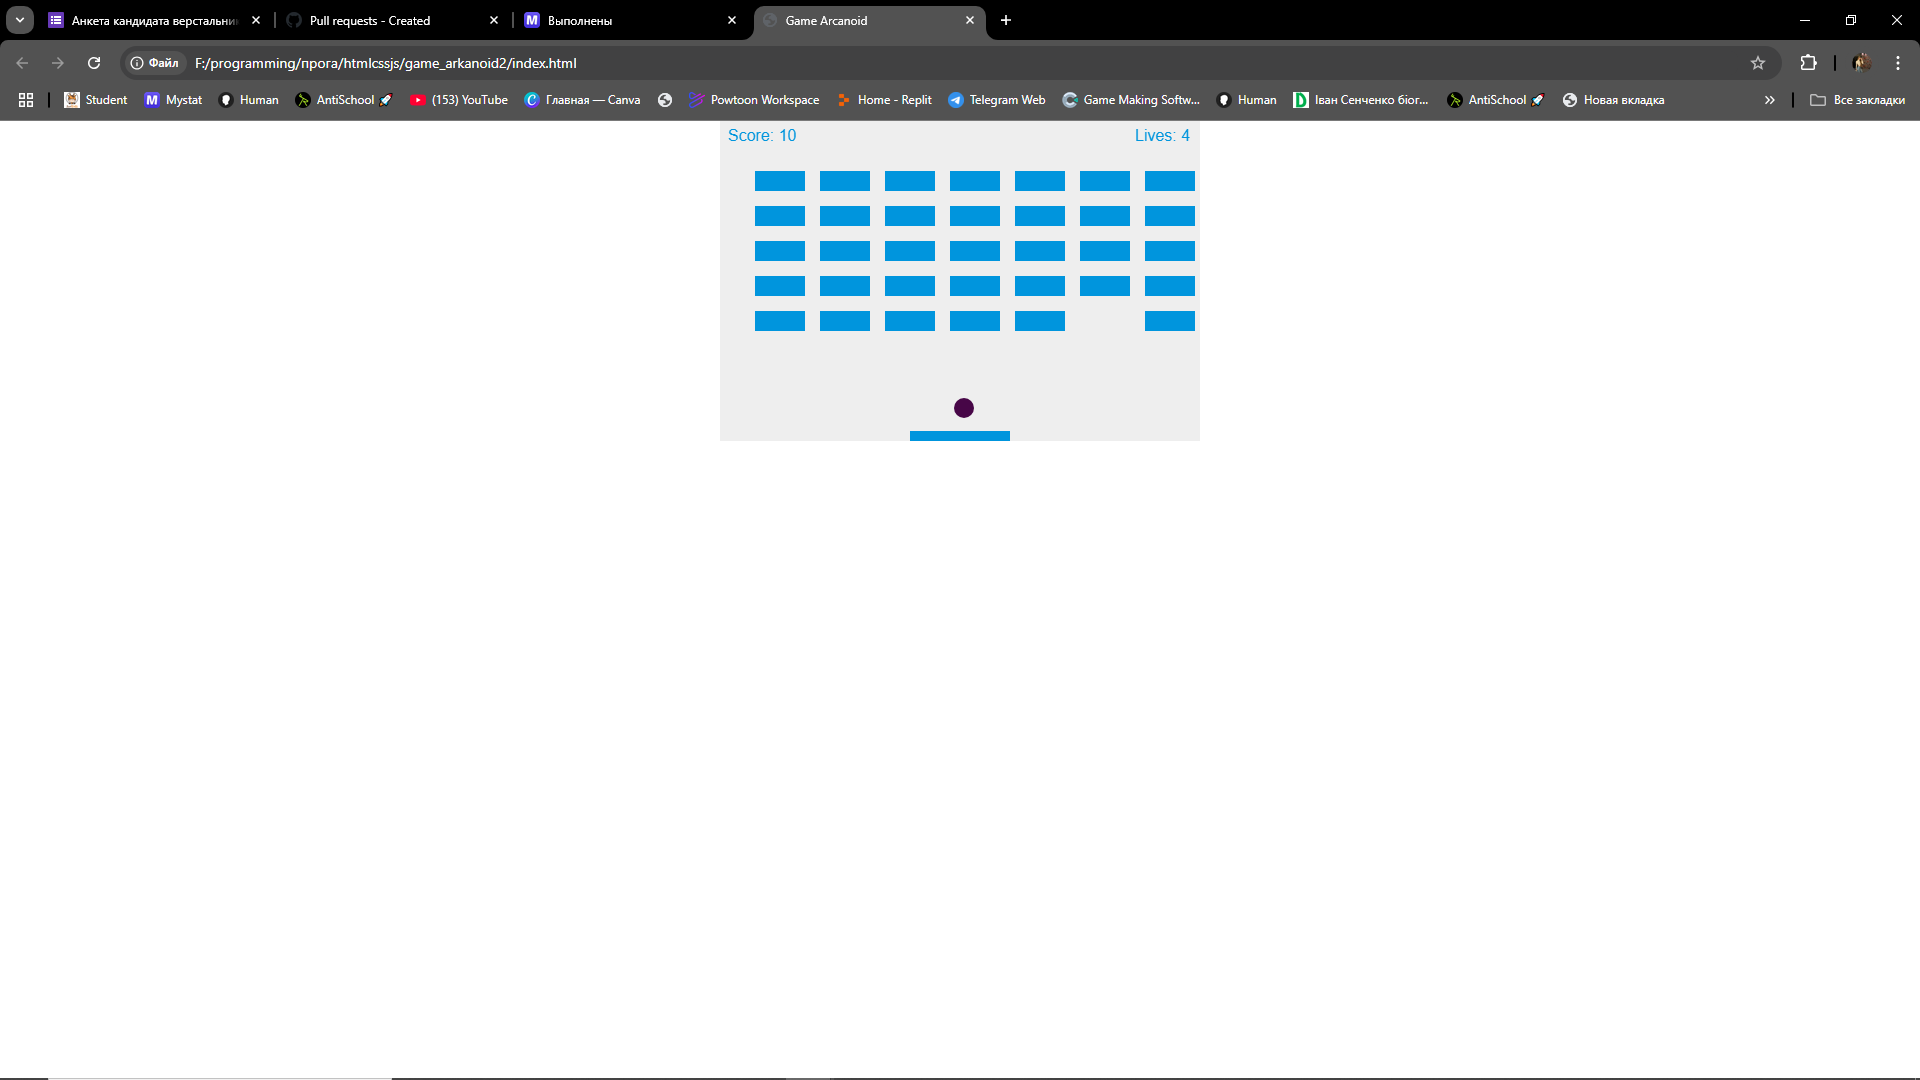
Task: Go back to the previous page
Action: pyautogui.click(x=22, y=63)
